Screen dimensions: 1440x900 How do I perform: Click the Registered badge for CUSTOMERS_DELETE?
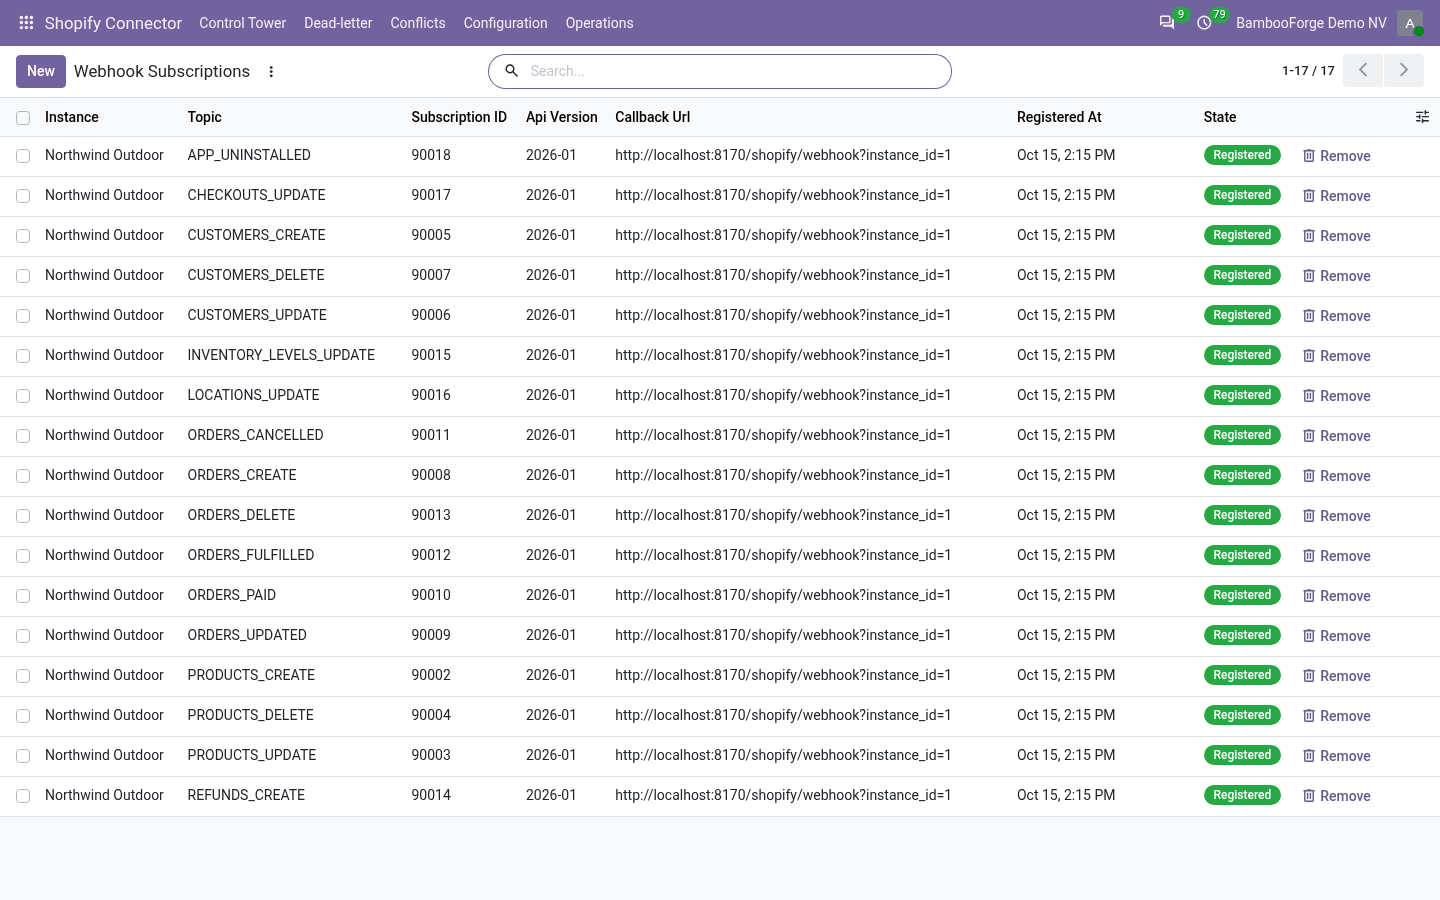pyautogui.click(x=1242, y=275)
